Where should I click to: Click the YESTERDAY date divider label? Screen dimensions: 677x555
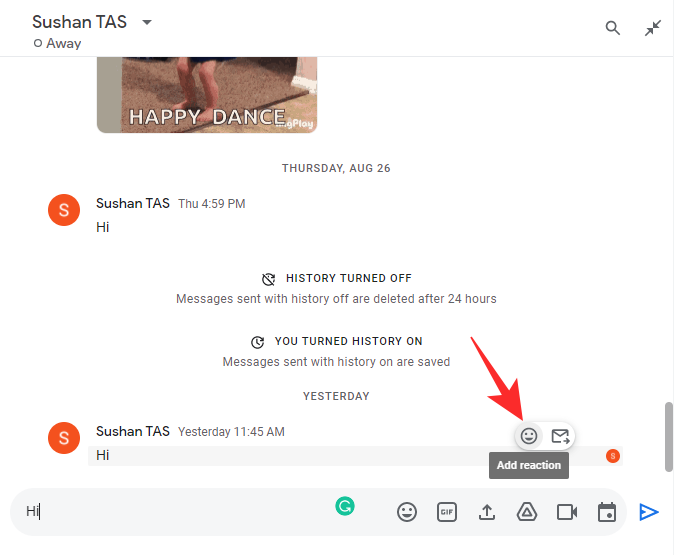(x=336, y=396)
